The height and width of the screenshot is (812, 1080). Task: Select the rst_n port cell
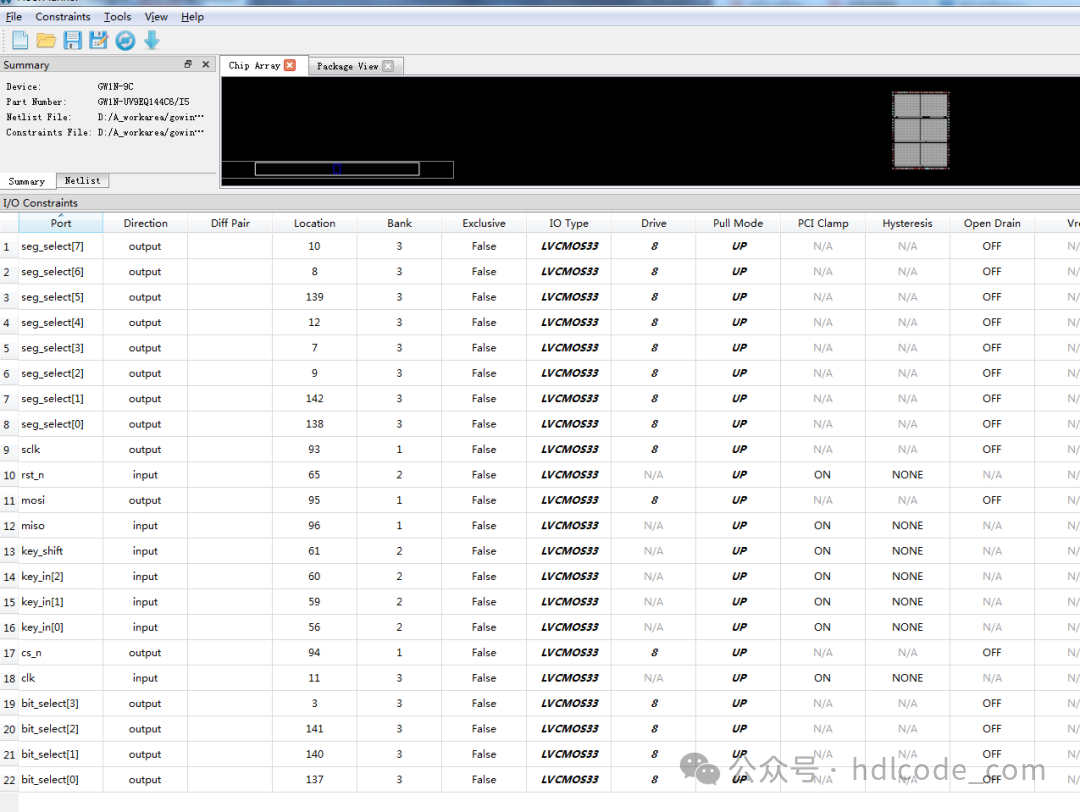61,475
